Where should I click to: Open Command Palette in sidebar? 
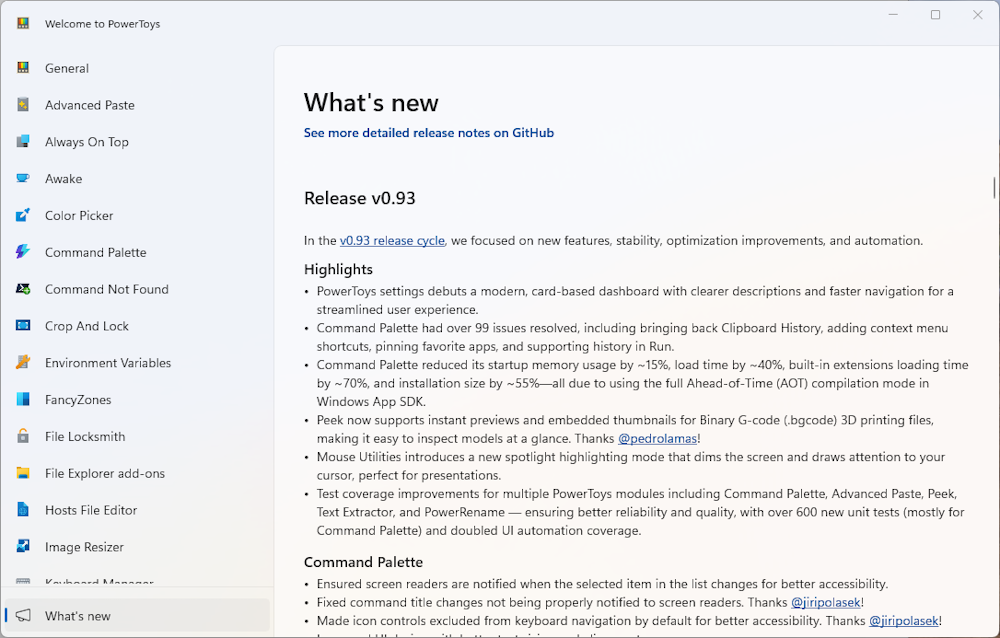(x=136, y=253)
